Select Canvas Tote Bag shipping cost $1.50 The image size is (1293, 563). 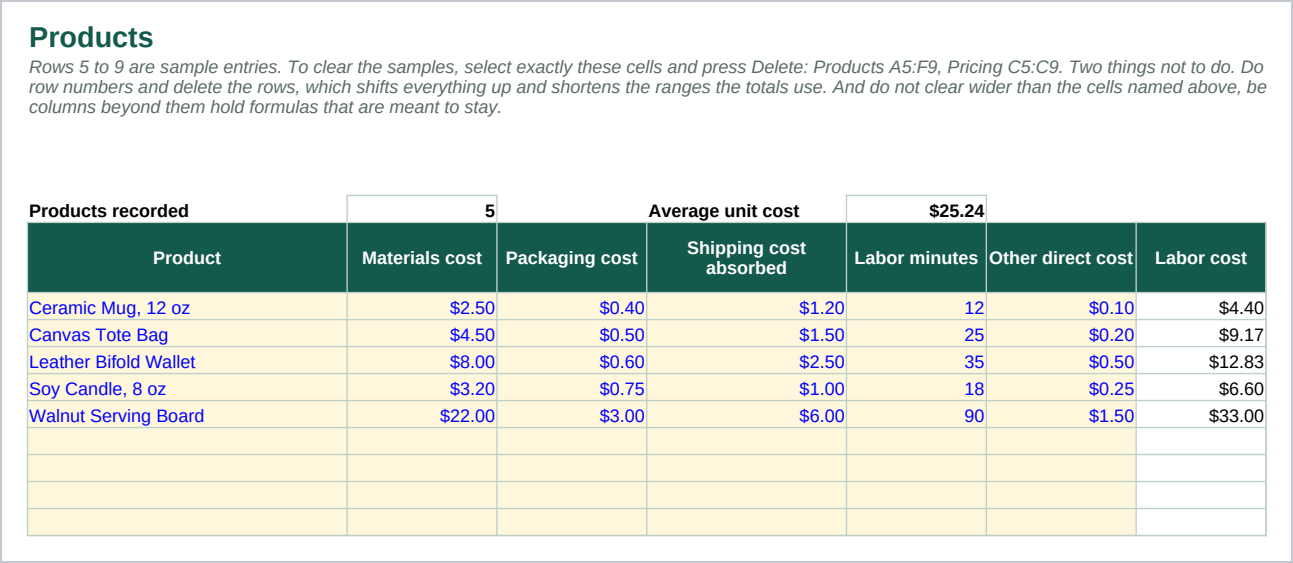746,334
